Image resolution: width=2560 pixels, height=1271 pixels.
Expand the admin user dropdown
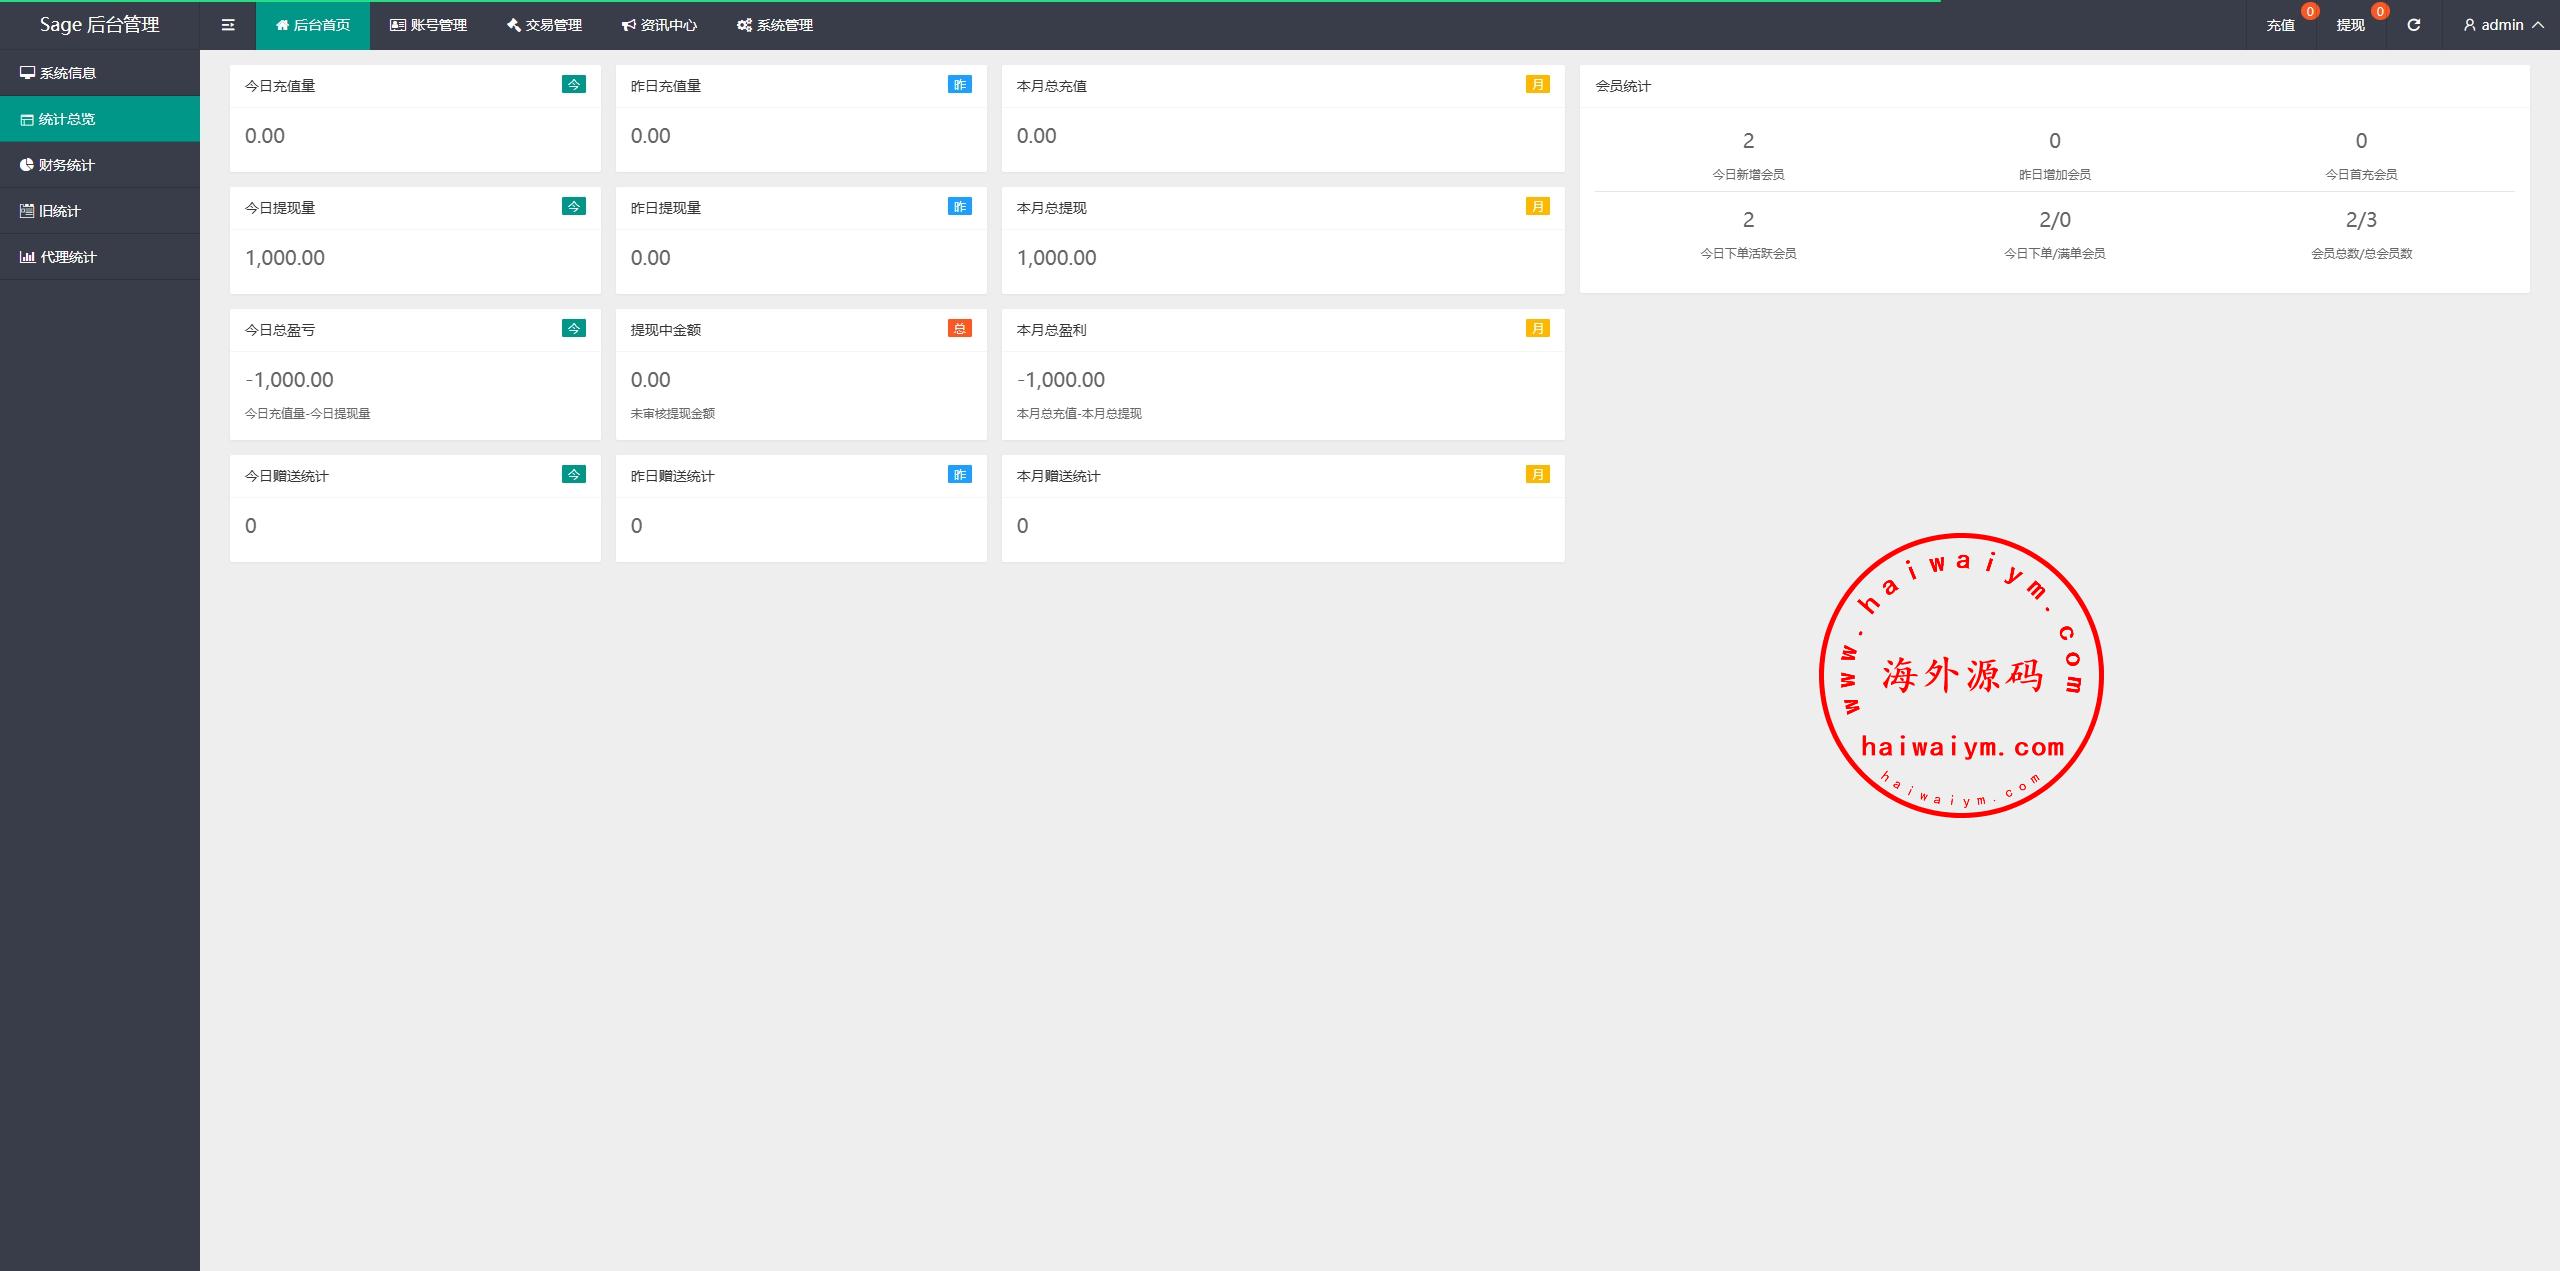[x=2503, y=25]
